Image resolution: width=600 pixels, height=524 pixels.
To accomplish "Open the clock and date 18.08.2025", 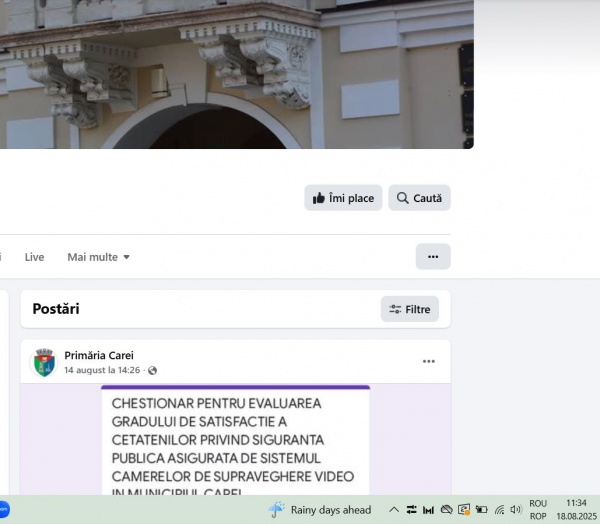I will click(x=576, y=510).
